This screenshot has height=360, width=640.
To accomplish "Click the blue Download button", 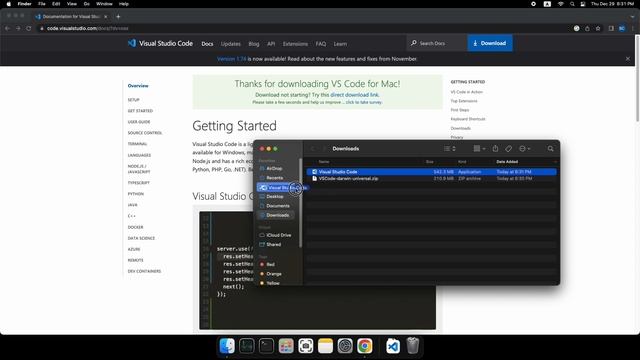I will point(490,43).
